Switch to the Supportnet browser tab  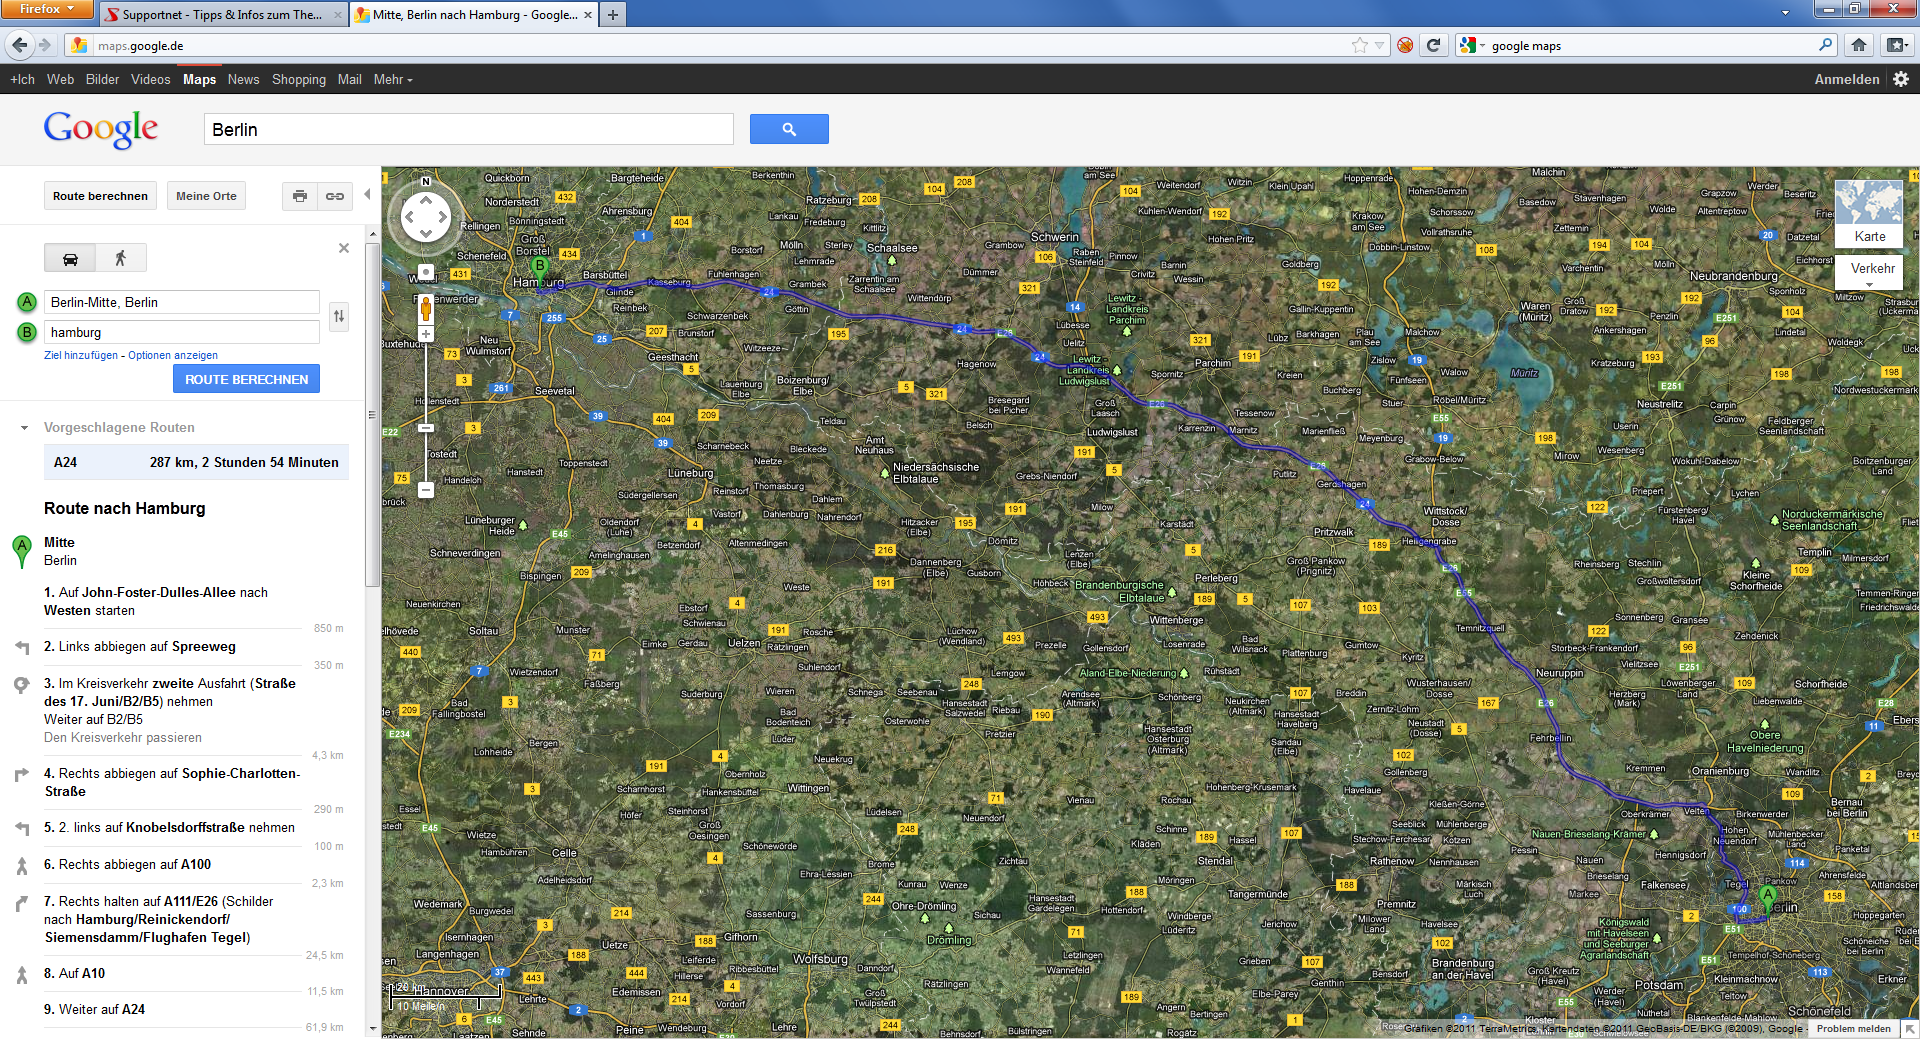220,15
